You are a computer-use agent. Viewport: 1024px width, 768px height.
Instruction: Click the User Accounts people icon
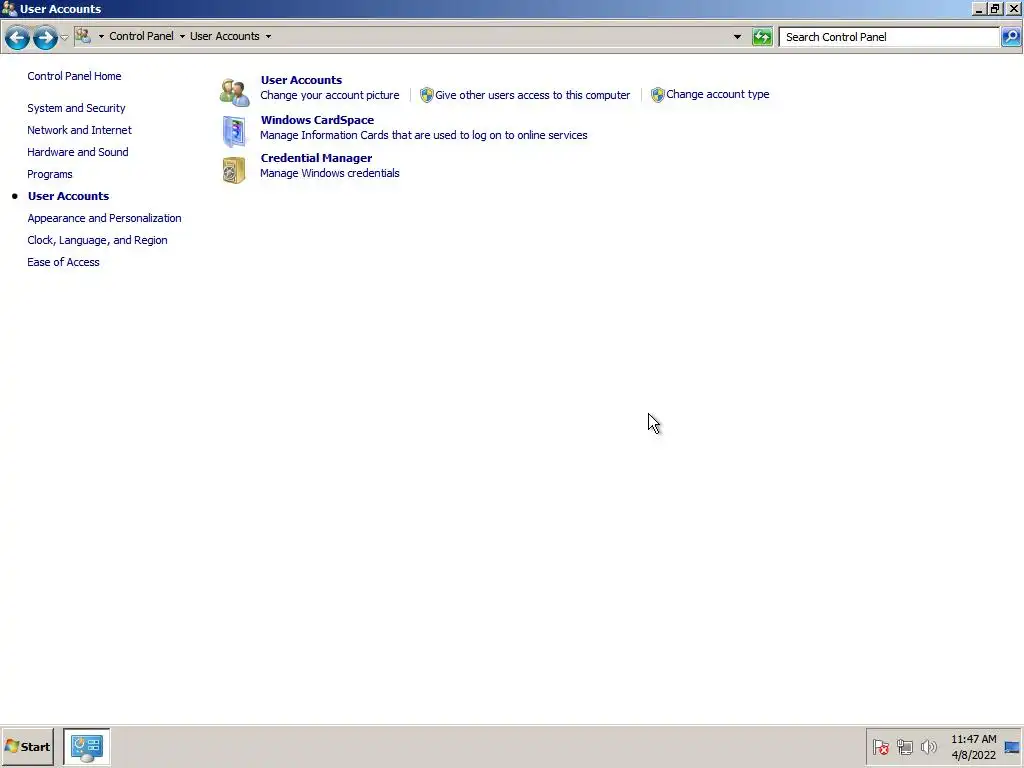coord(234,92)
